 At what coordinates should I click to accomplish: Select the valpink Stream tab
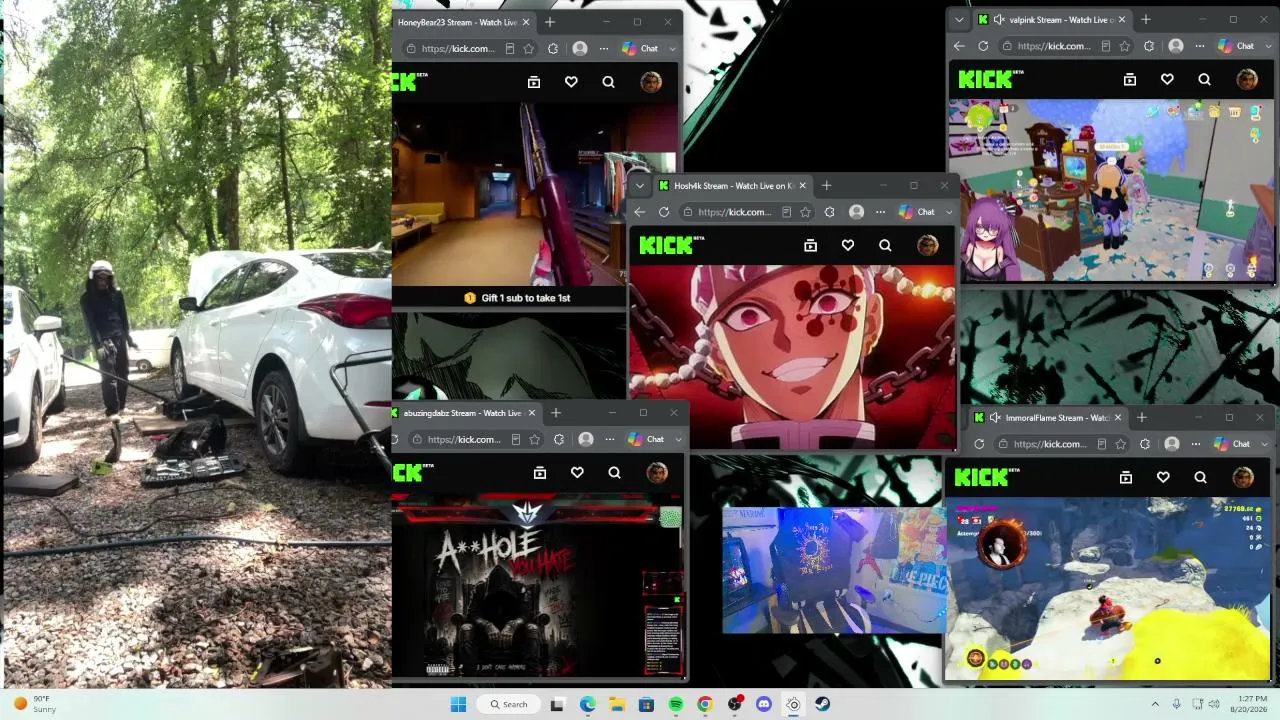click(x=1052, y=19)
